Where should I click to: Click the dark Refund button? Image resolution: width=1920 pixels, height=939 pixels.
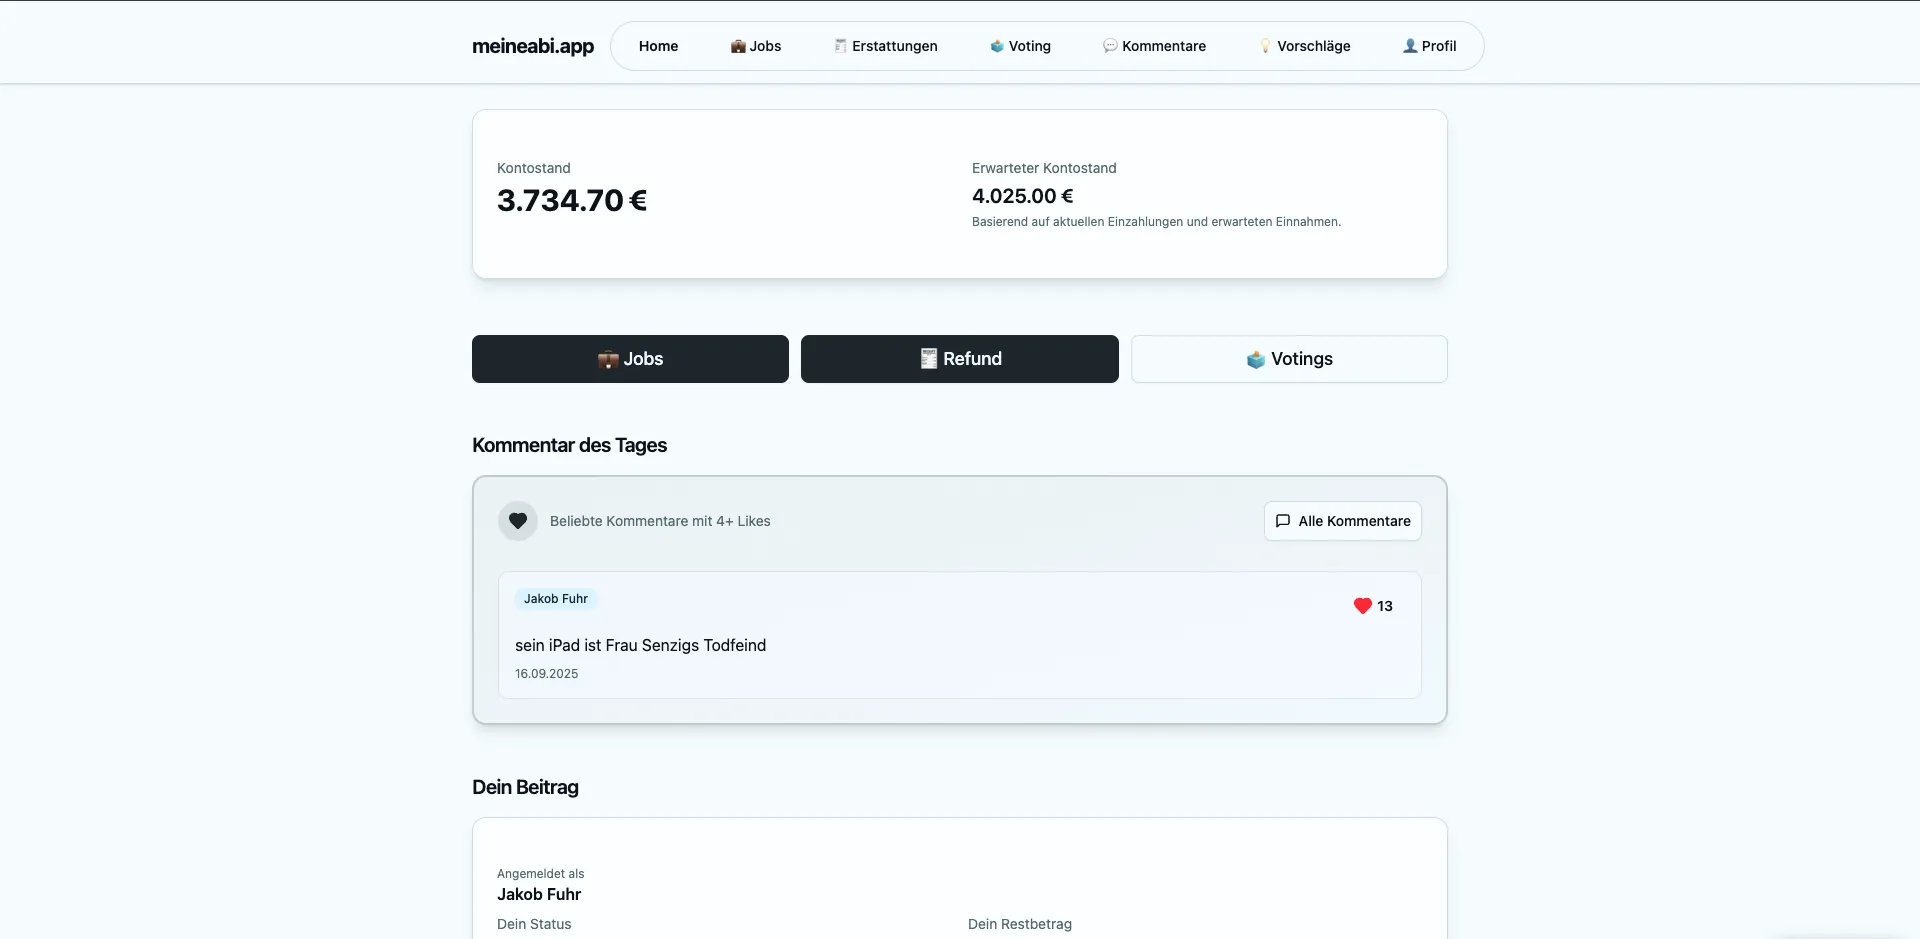(x=960, y=359)
